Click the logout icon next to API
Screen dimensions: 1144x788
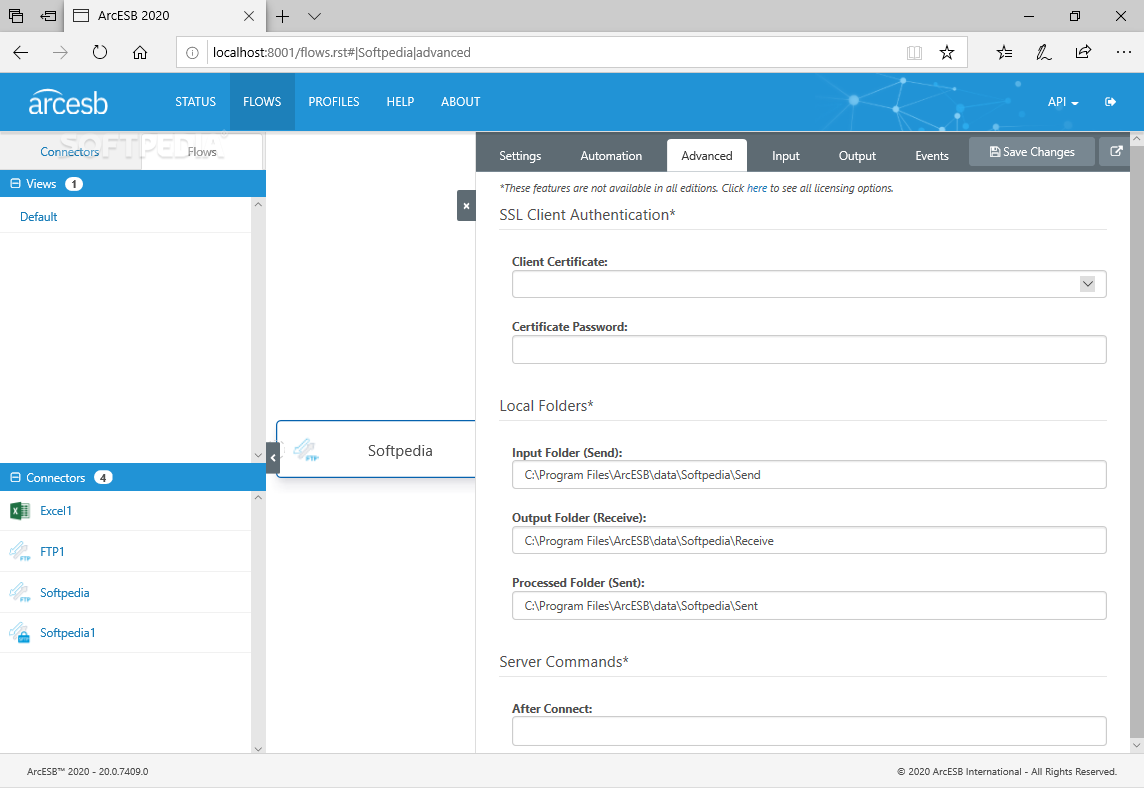[x=1110, y=101]
